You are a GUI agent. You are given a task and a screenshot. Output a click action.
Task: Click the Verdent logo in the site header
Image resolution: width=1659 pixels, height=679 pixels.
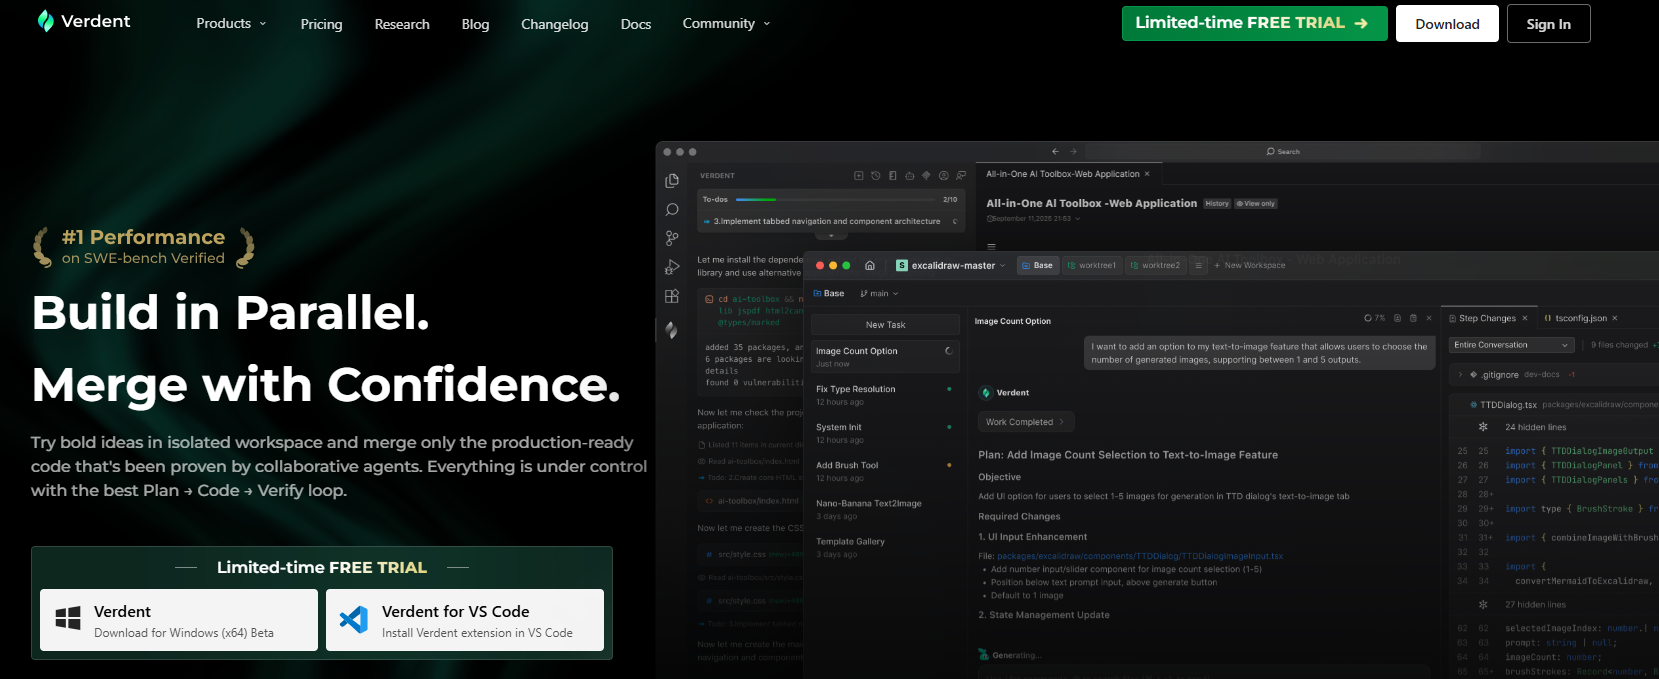(83, 21)
